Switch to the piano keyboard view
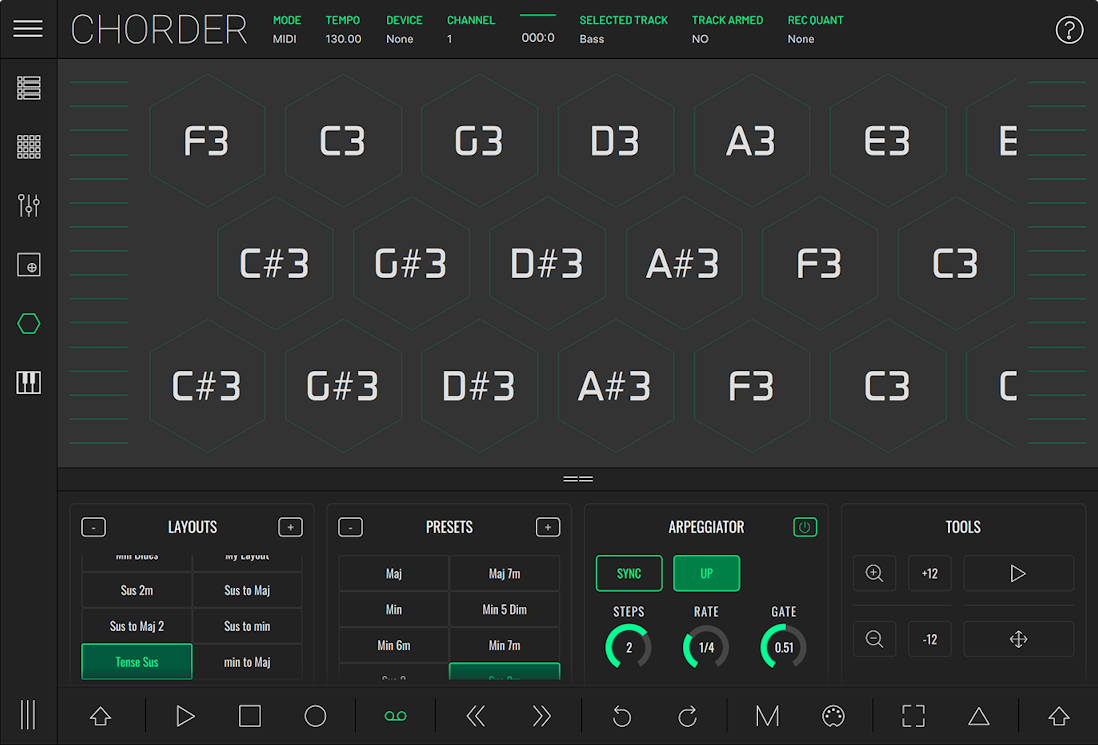The width and height of the screenshot is (1098, 745). 29,382
